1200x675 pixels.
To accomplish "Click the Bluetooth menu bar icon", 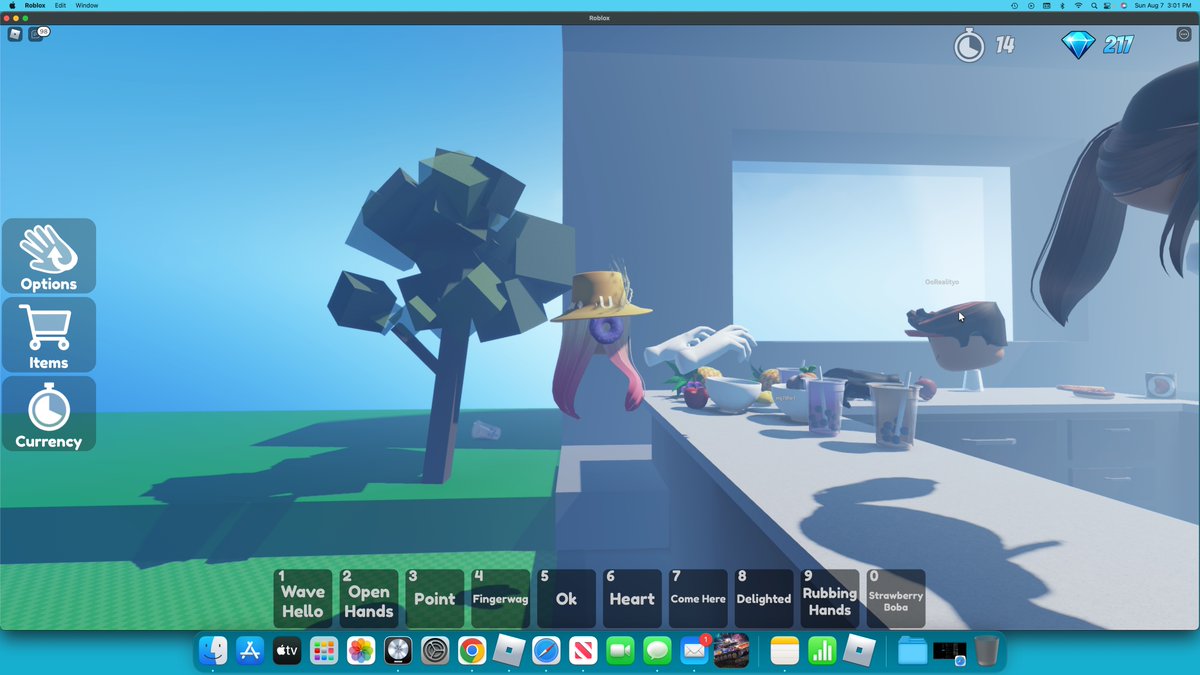I will point(1062,5).
